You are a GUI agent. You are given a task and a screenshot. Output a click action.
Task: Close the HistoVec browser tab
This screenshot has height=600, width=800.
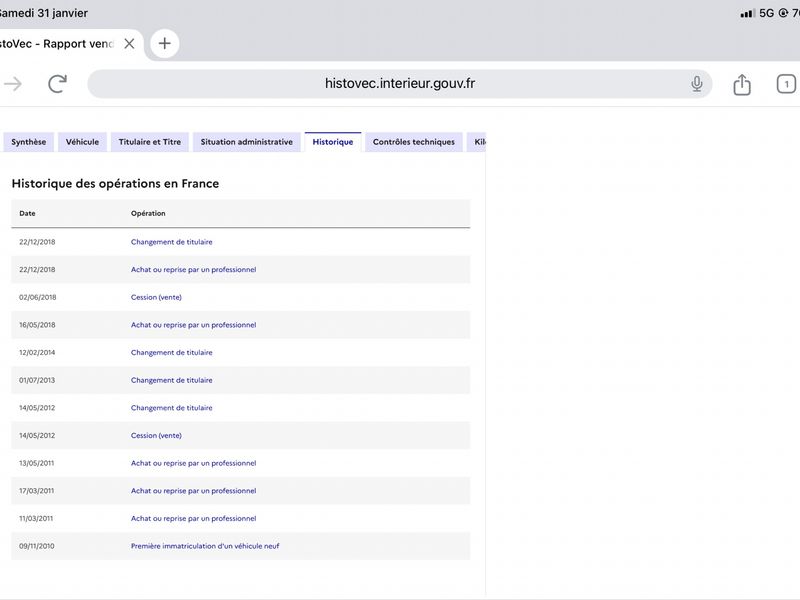[x=129, y=44]
